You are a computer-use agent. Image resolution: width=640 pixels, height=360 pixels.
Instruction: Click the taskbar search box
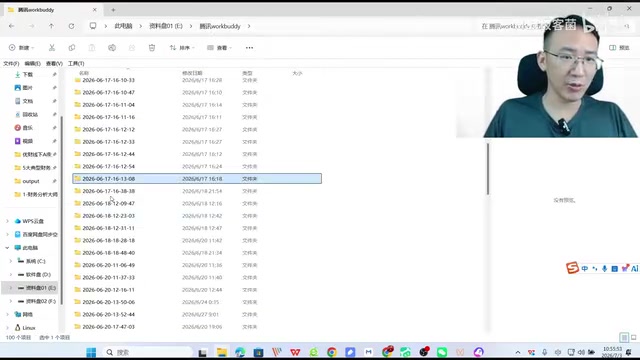pos(148,352)
